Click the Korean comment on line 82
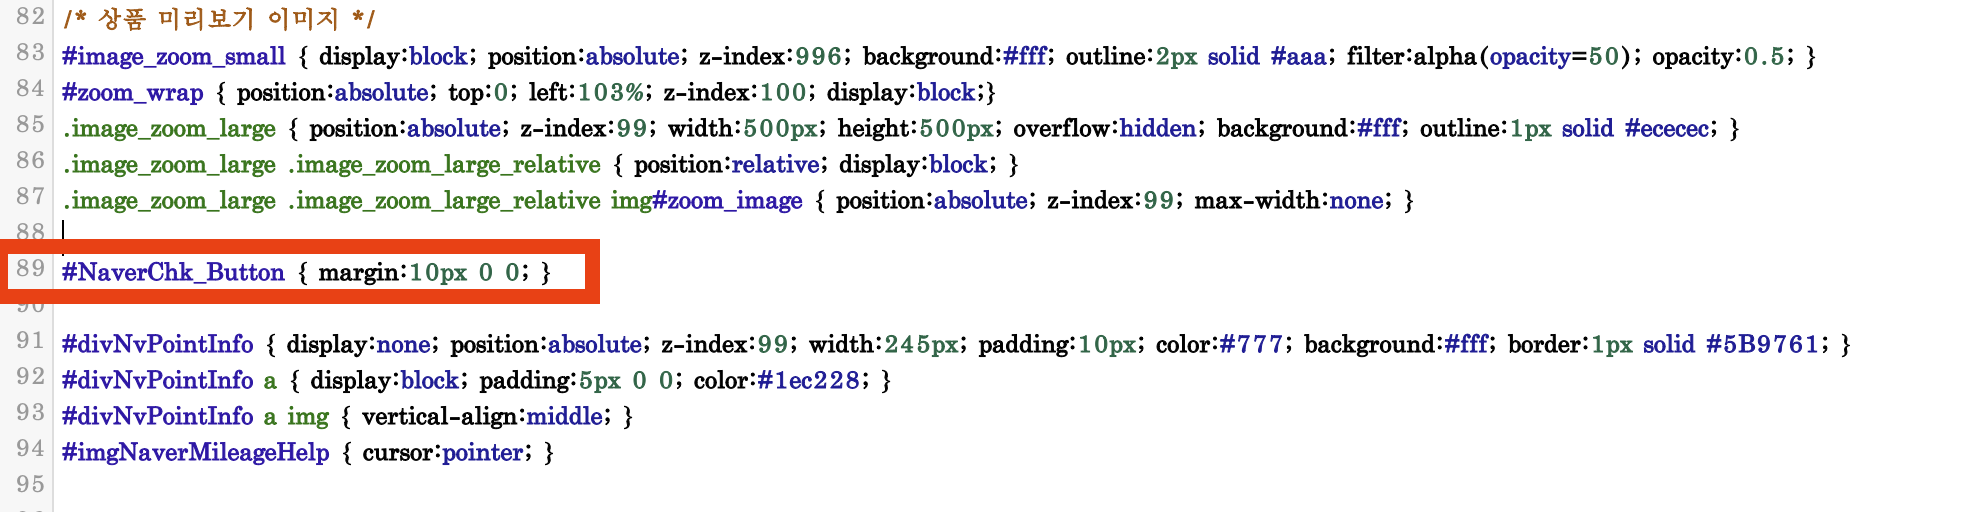Viewport: 1964px width, 512px height. click(x=219, y=19)
